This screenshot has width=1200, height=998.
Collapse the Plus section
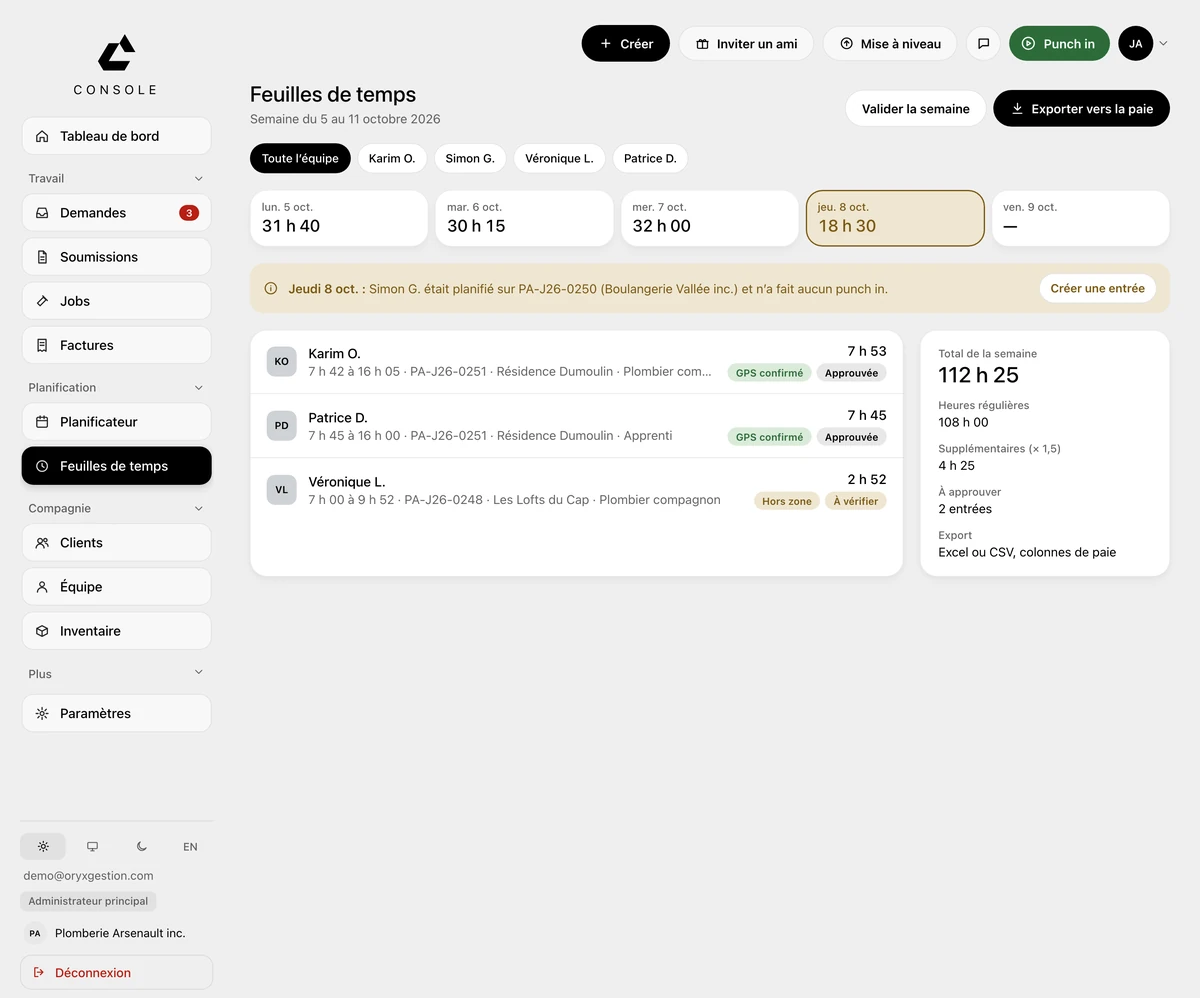(x=198, y=673)
